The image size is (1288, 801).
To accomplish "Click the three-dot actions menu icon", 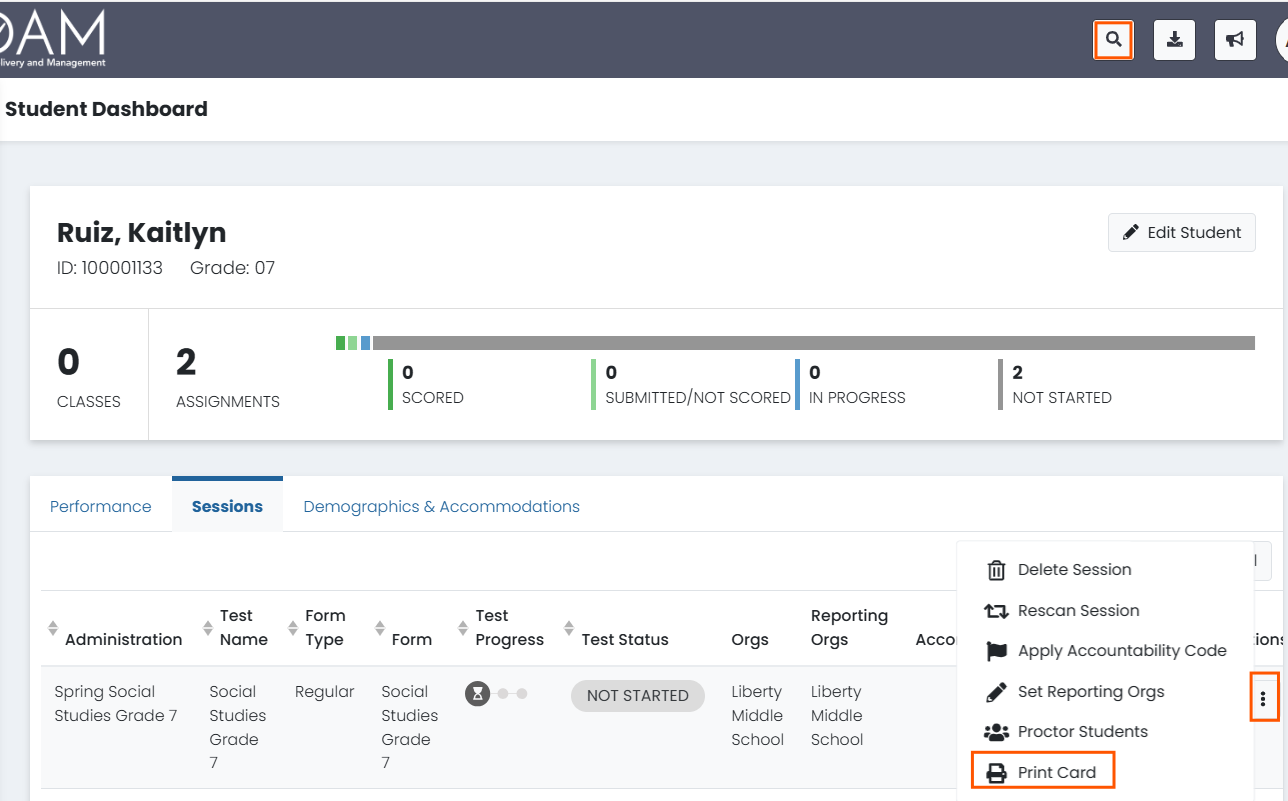I will tap(1263, 698).
